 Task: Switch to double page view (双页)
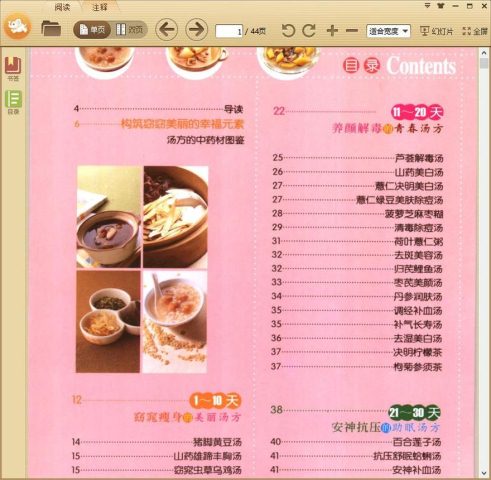[x=130, y=30]
